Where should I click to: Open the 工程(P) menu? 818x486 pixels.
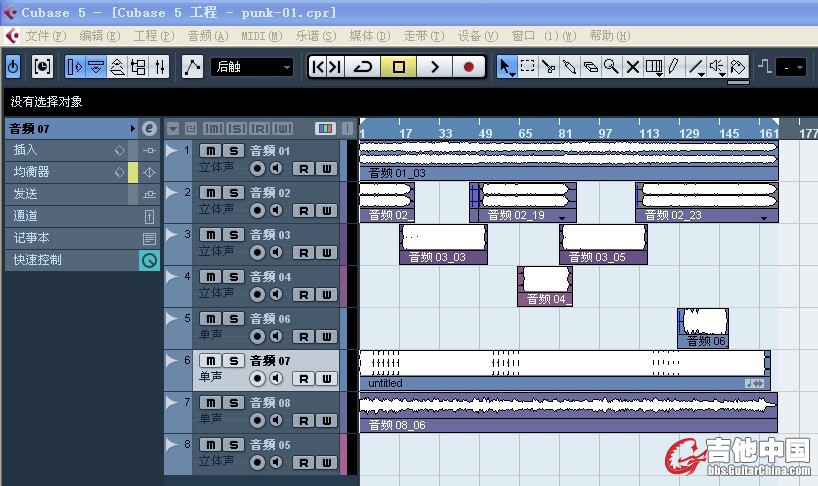(x=154, y=35)
